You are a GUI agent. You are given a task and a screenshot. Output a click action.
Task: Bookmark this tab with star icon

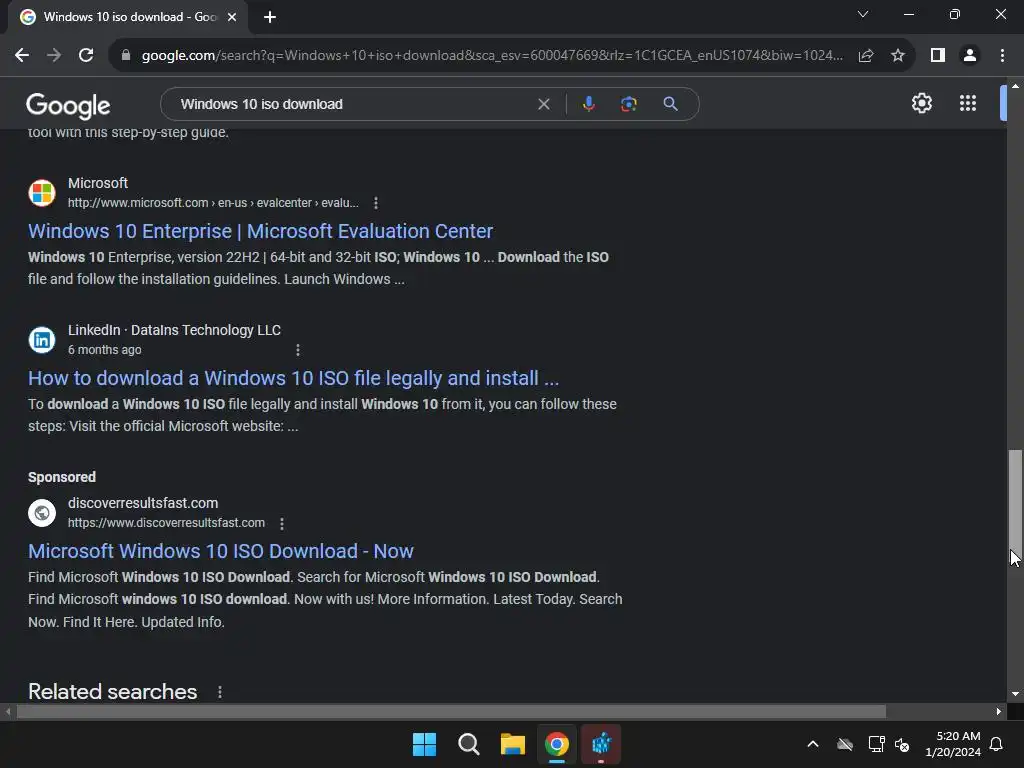898,56
